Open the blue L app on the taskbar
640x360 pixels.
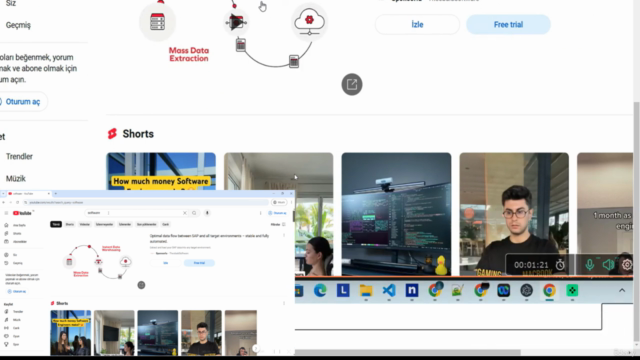click(x=343, y=291)
